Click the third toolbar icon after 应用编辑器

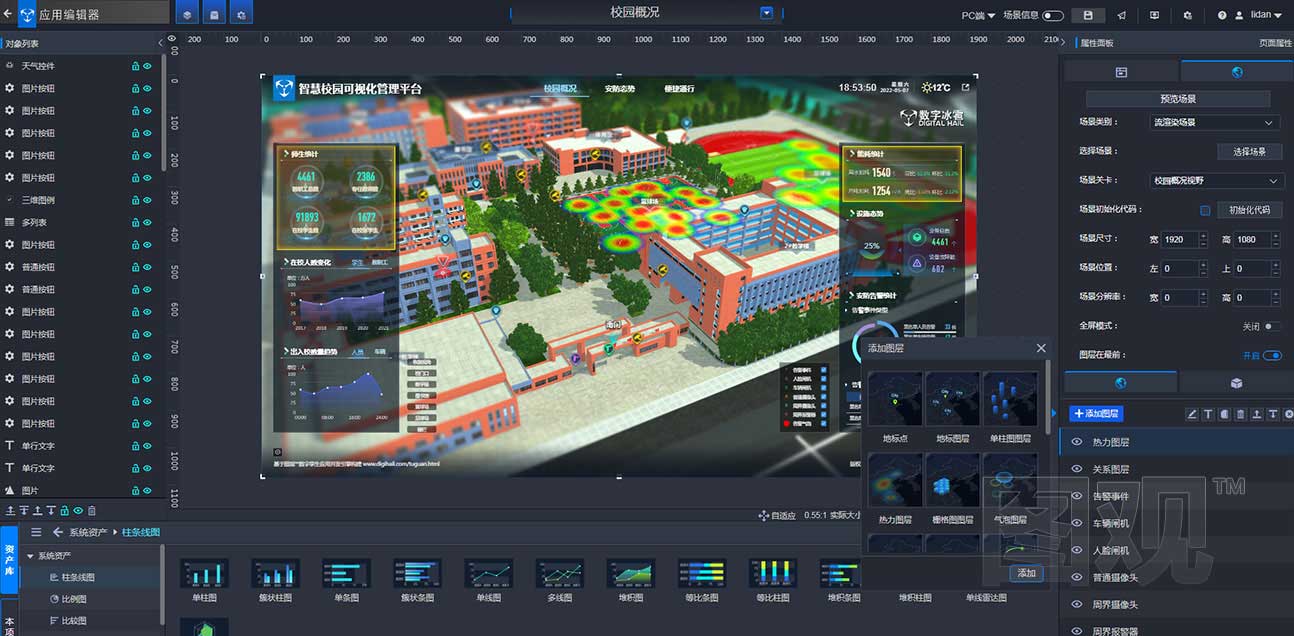click(x=241, y=14)
